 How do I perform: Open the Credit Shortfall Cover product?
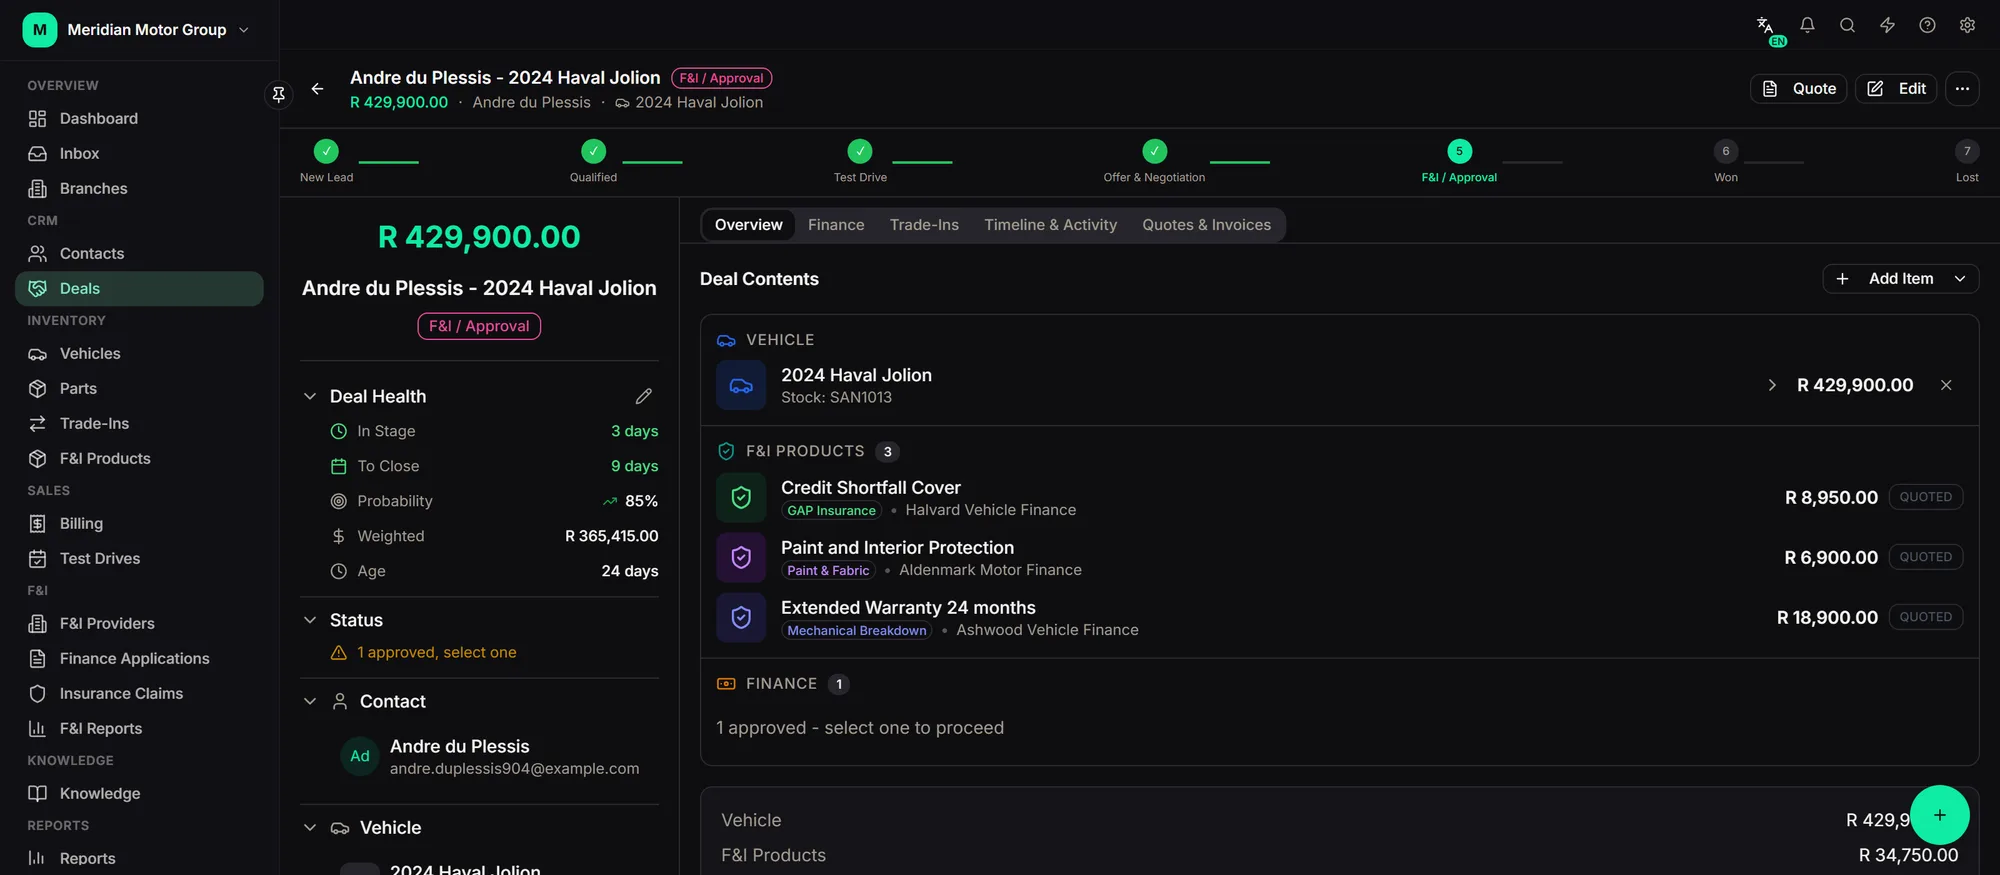[1339, 498]
